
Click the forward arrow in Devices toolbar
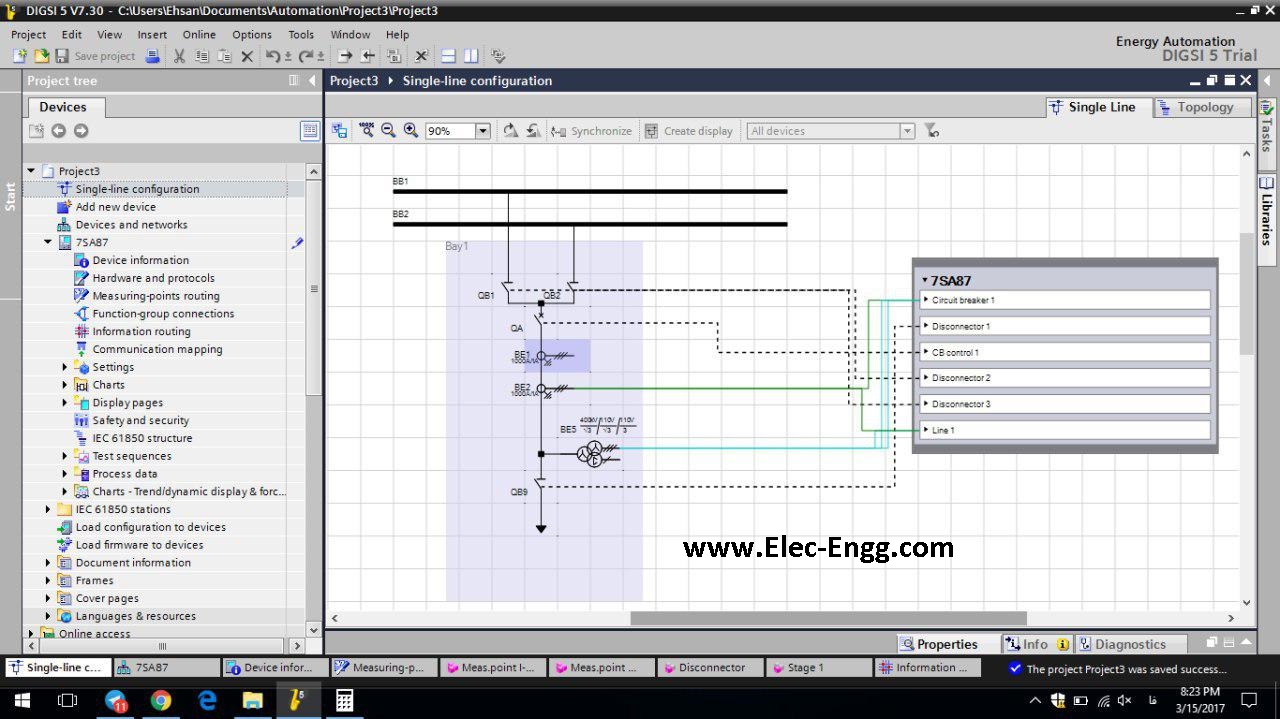81,131
